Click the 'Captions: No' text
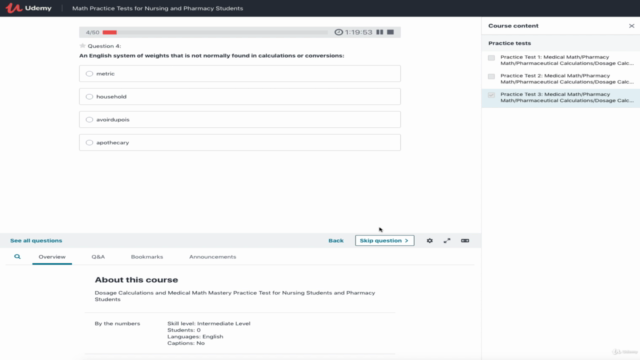640x360 pixels. pyautogui.click(x=186, y=343)
